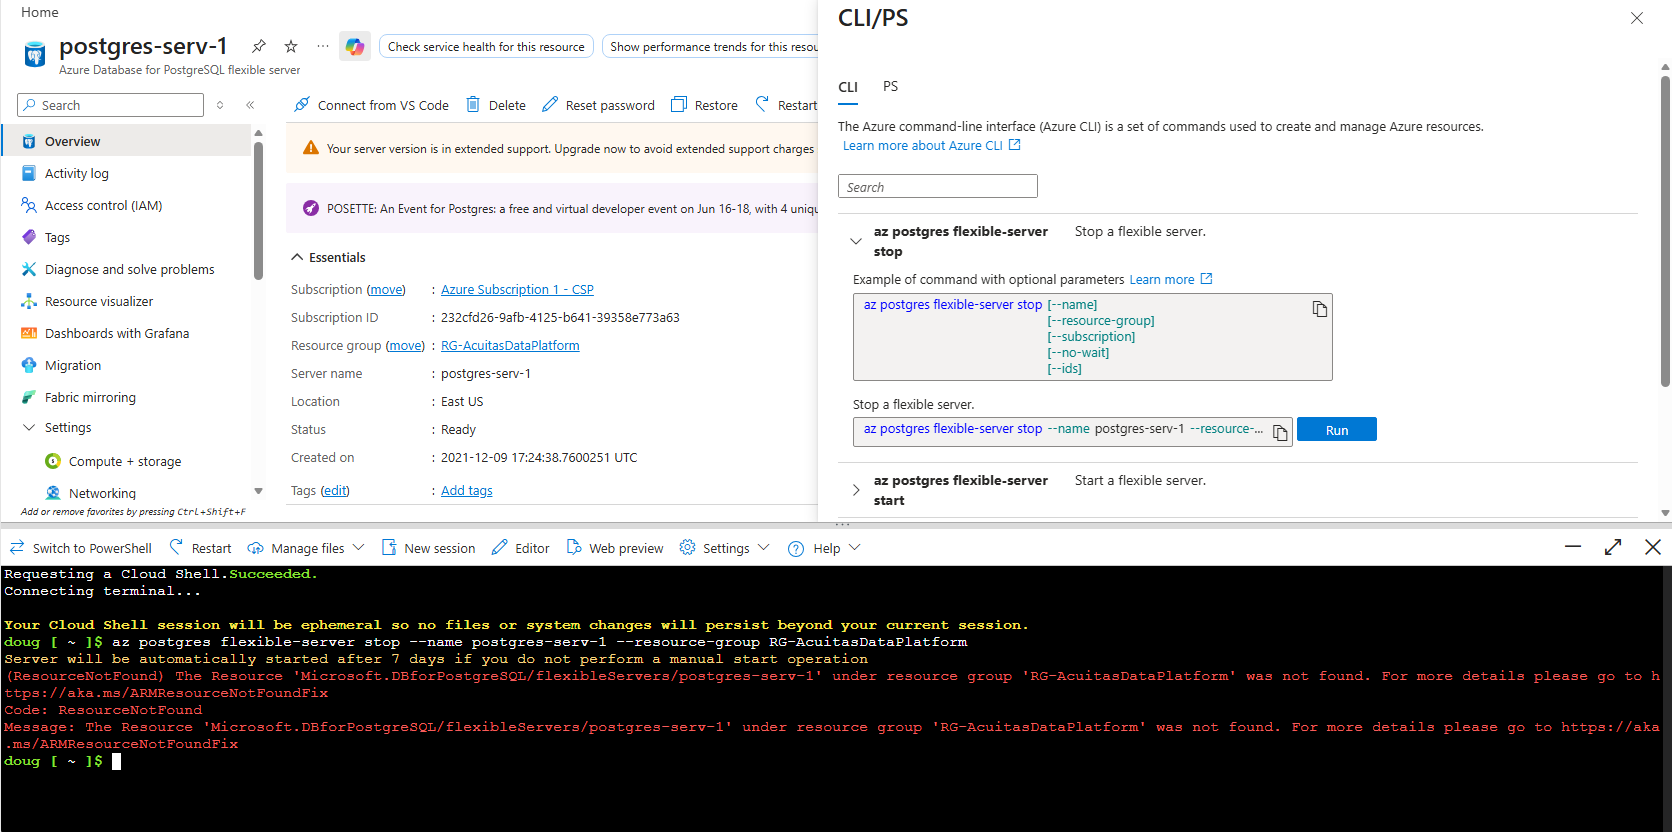This screenshot has height=832, width=1672.
Task: Pin postgres-serv-1 to dashboard
Action: pyautogui.click(x=259, y=46)
